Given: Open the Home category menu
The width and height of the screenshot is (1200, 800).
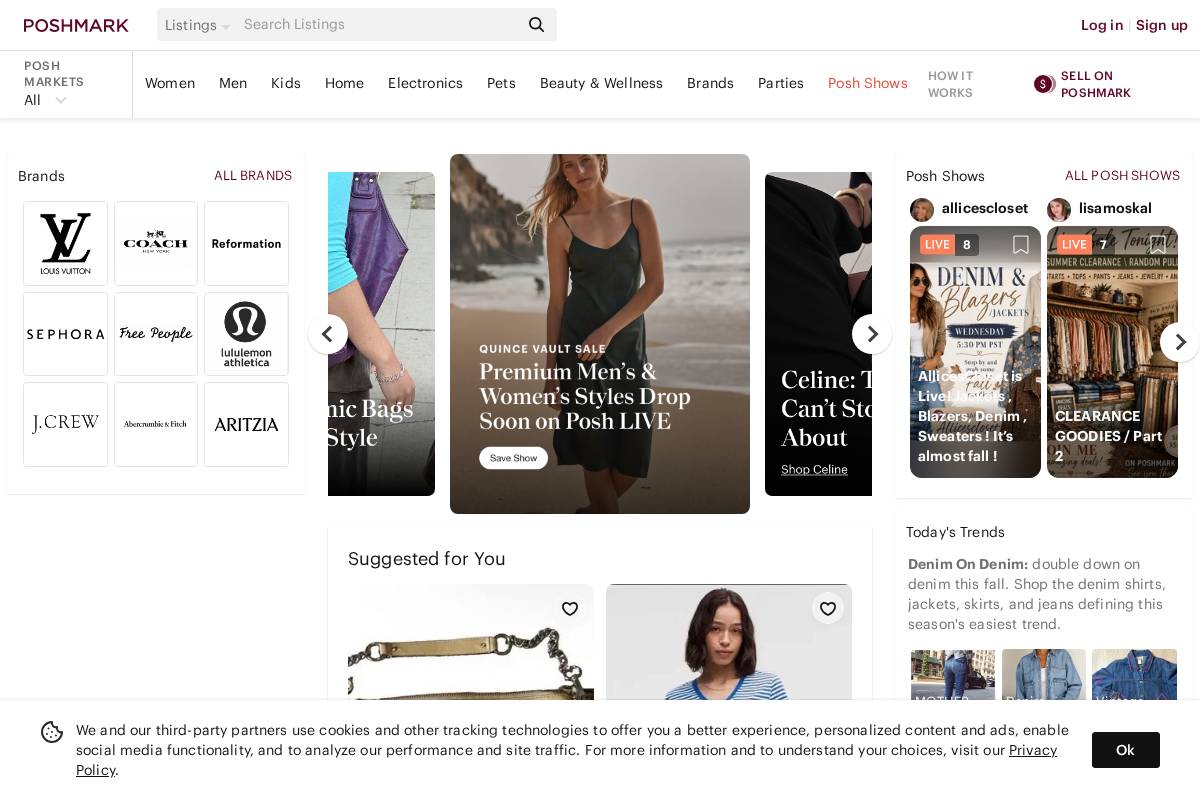Looking at the screenshot, I should pos(344,83).
